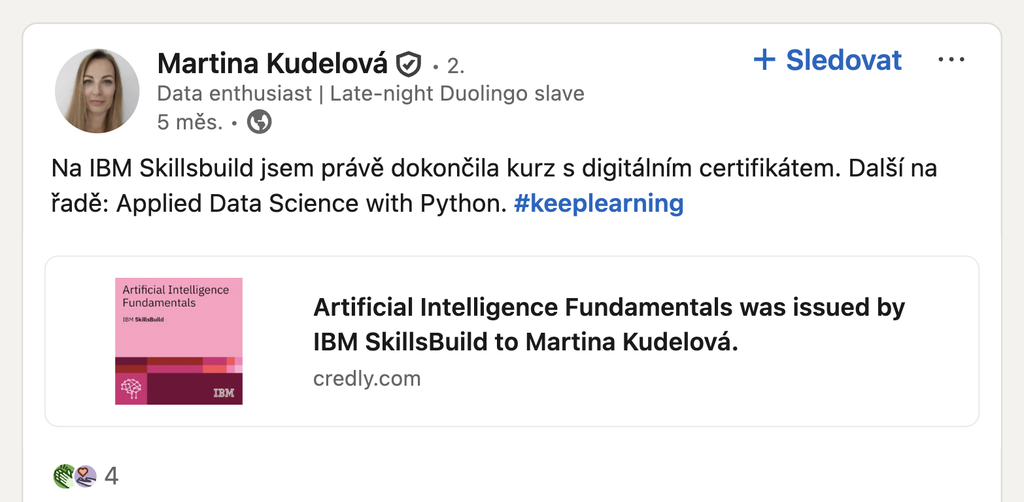The width and height of the screenshot is (1024, 502).
Task: Click the credly.com source text
Action: tap(367, 379)
